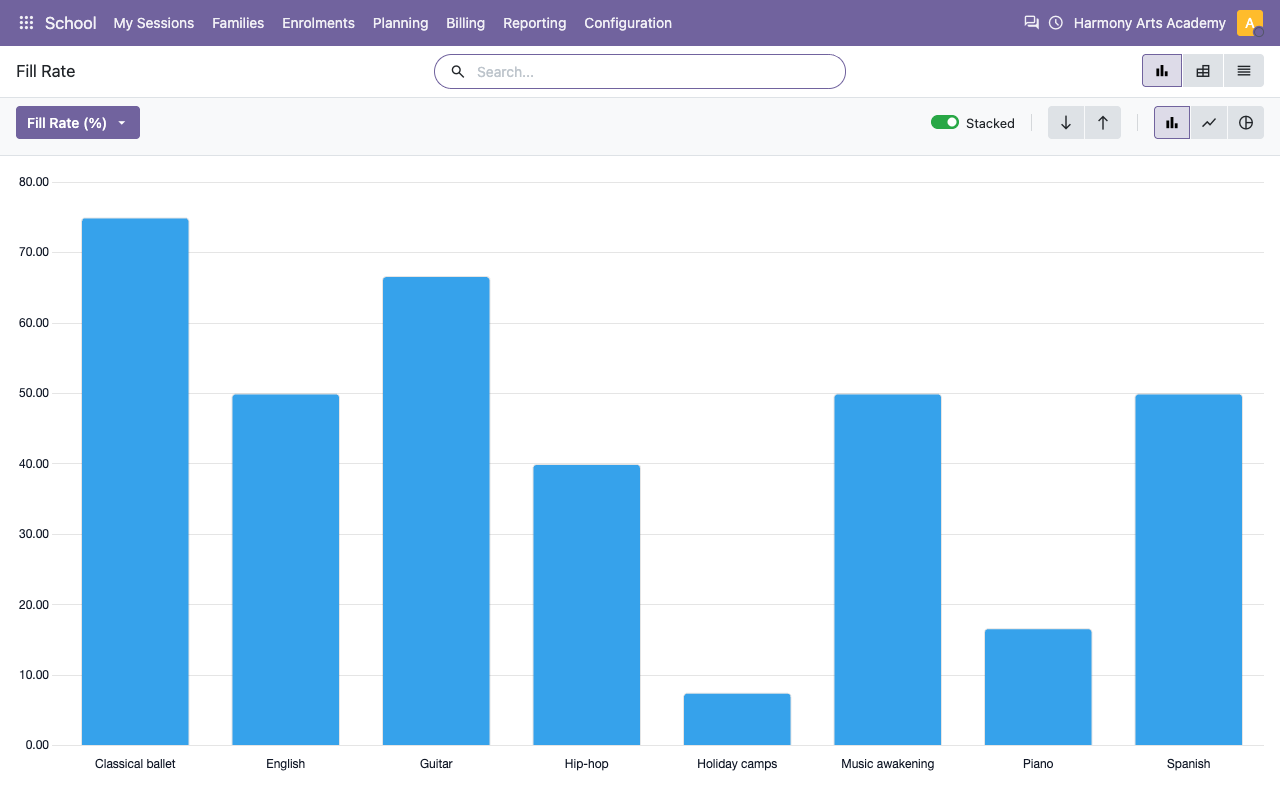Select pie chart type
Image resolution: width=1280 pixels, height=800 pixels.
tap(1246, 123)
